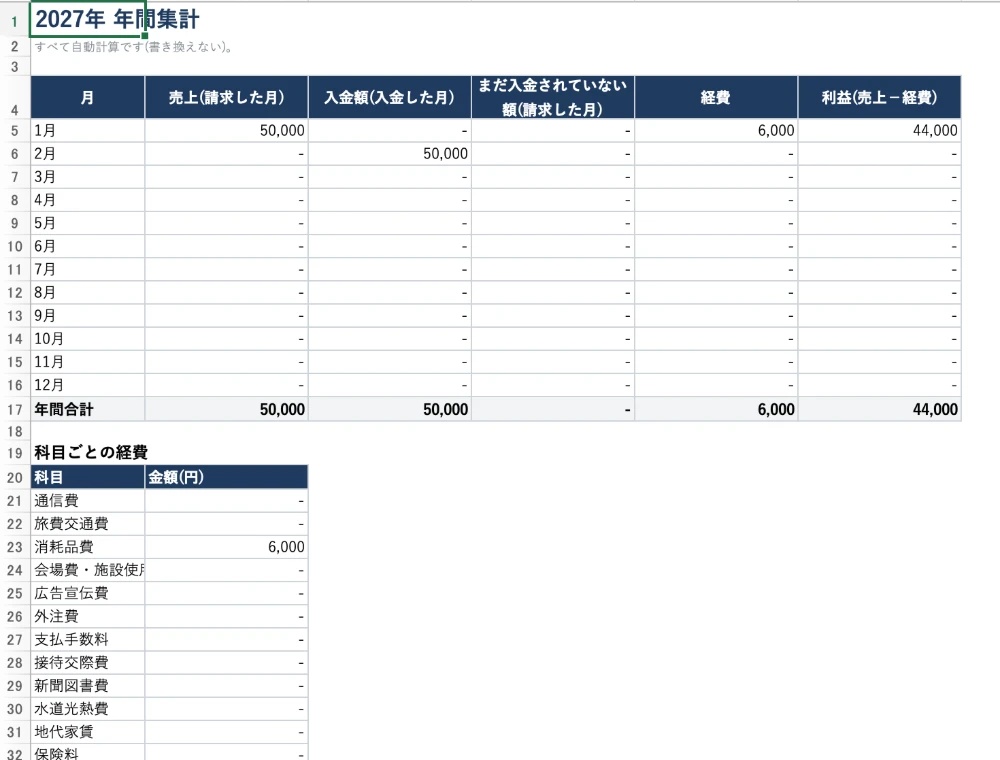Image resolution: width=1000 pixels, height=760 pixels.
Task: Select row header 20
Action: pyautogui.click(x=15, y=477)
